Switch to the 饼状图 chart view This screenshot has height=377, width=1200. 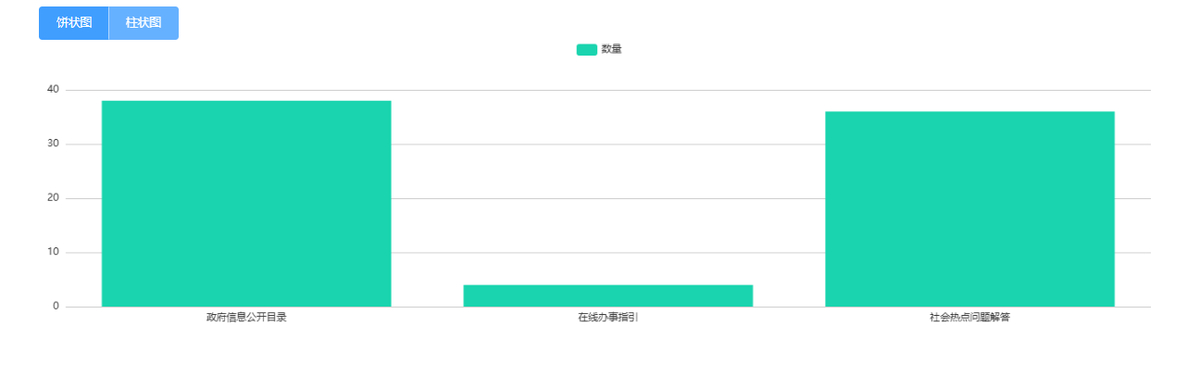click(74, 23)
